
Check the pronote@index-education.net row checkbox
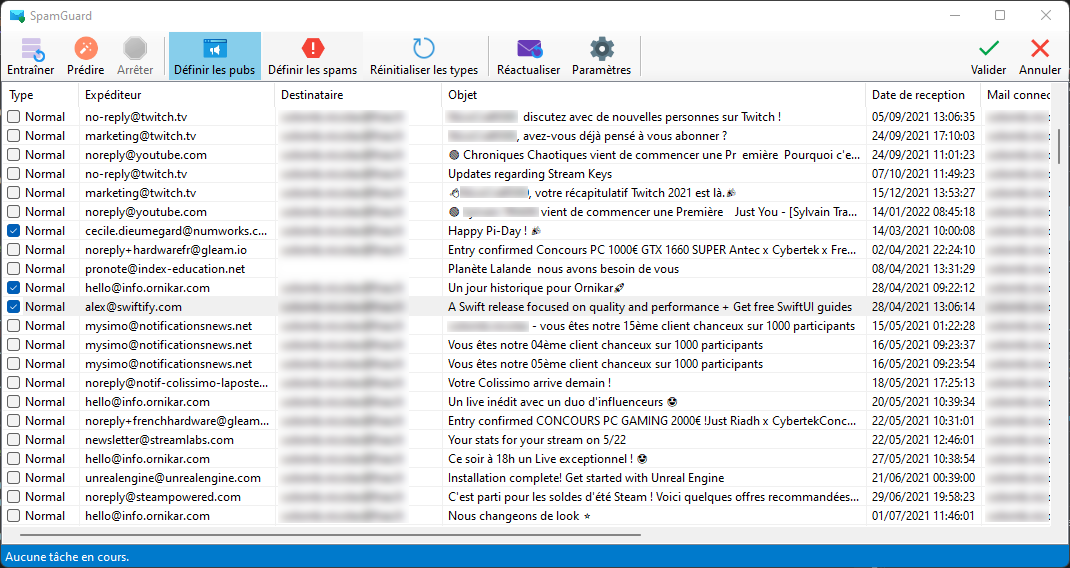point(13,269)
